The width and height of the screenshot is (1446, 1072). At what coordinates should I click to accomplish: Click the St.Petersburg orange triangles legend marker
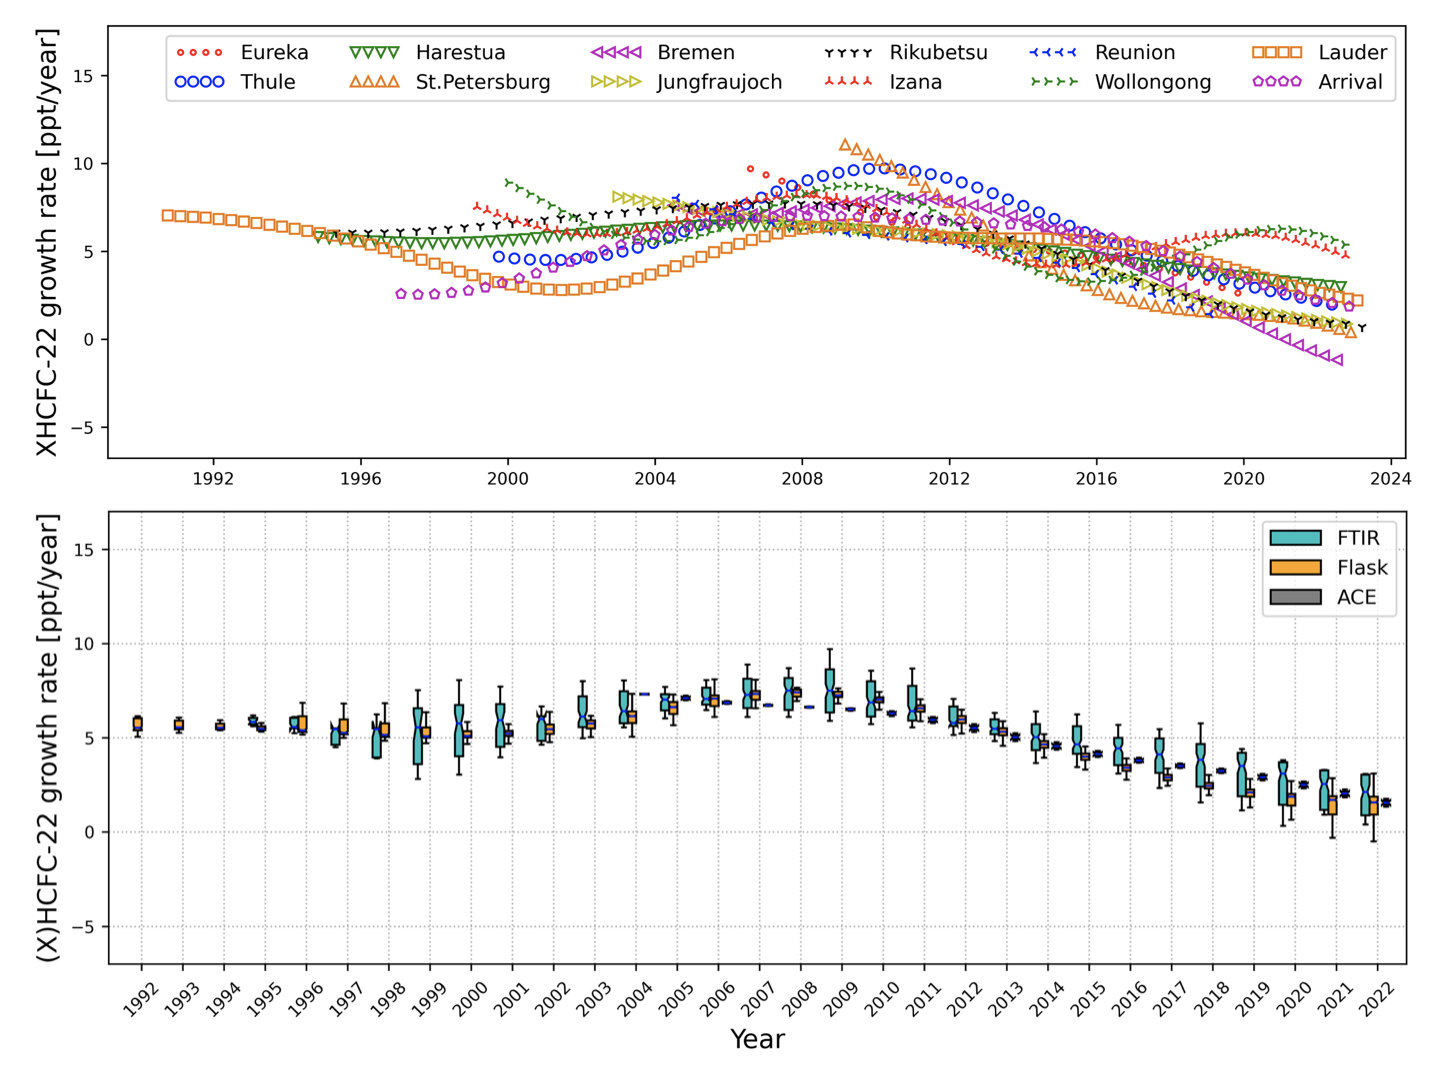(374, 82)
